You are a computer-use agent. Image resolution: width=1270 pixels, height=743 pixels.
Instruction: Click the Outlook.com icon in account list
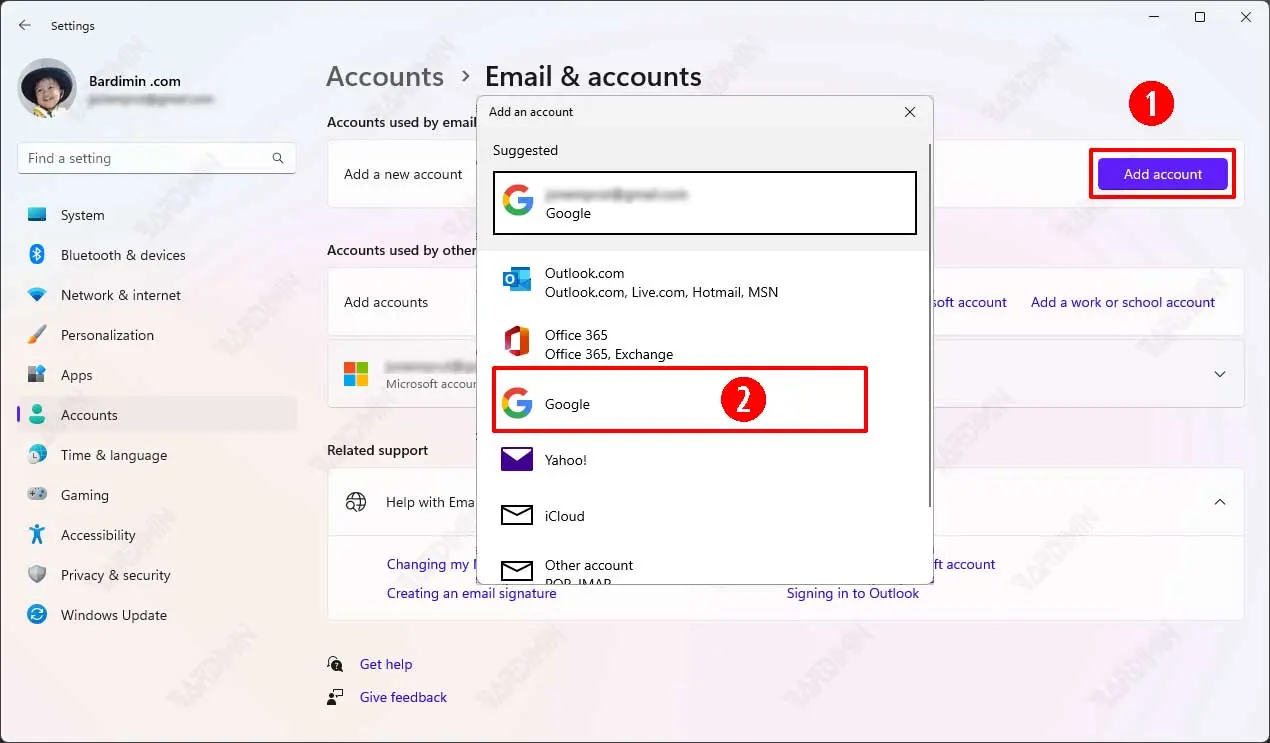tap(517, 281)
